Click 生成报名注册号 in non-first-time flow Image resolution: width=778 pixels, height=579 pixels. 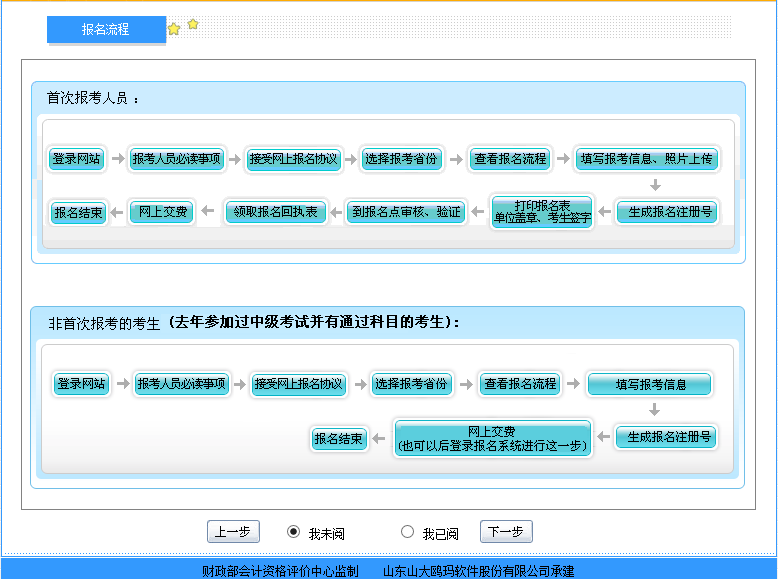pos(665,437)
